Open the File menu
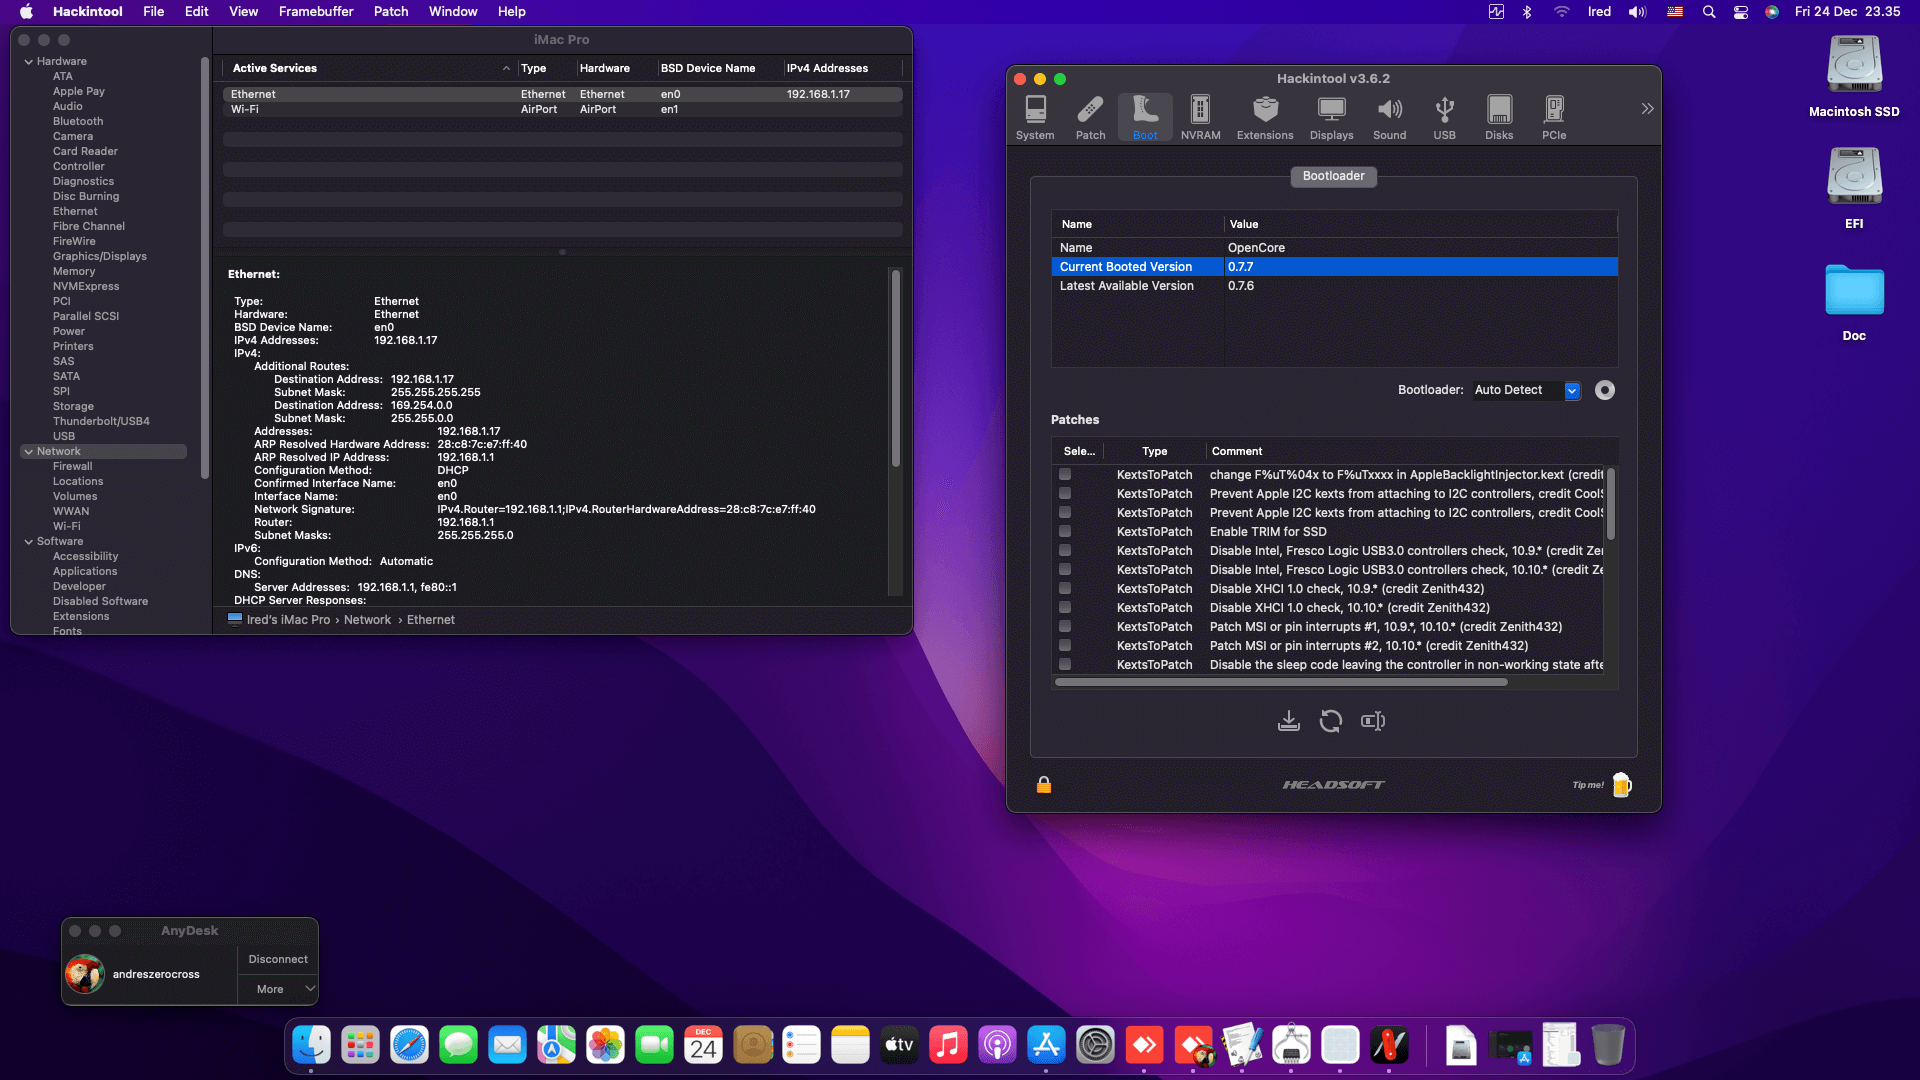This screenshot has width=1920, height=1080. pos(153,12)
